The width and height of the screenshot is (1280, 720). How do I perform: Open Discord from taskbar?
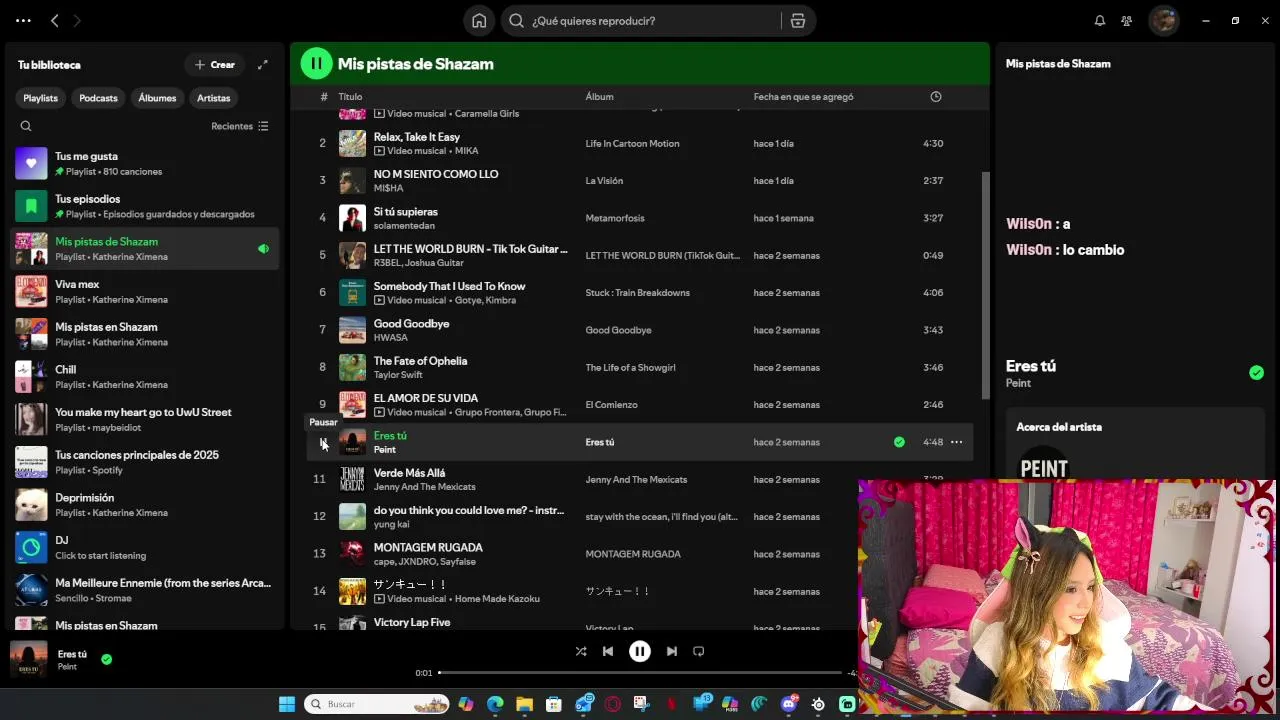tap(789, 704)
